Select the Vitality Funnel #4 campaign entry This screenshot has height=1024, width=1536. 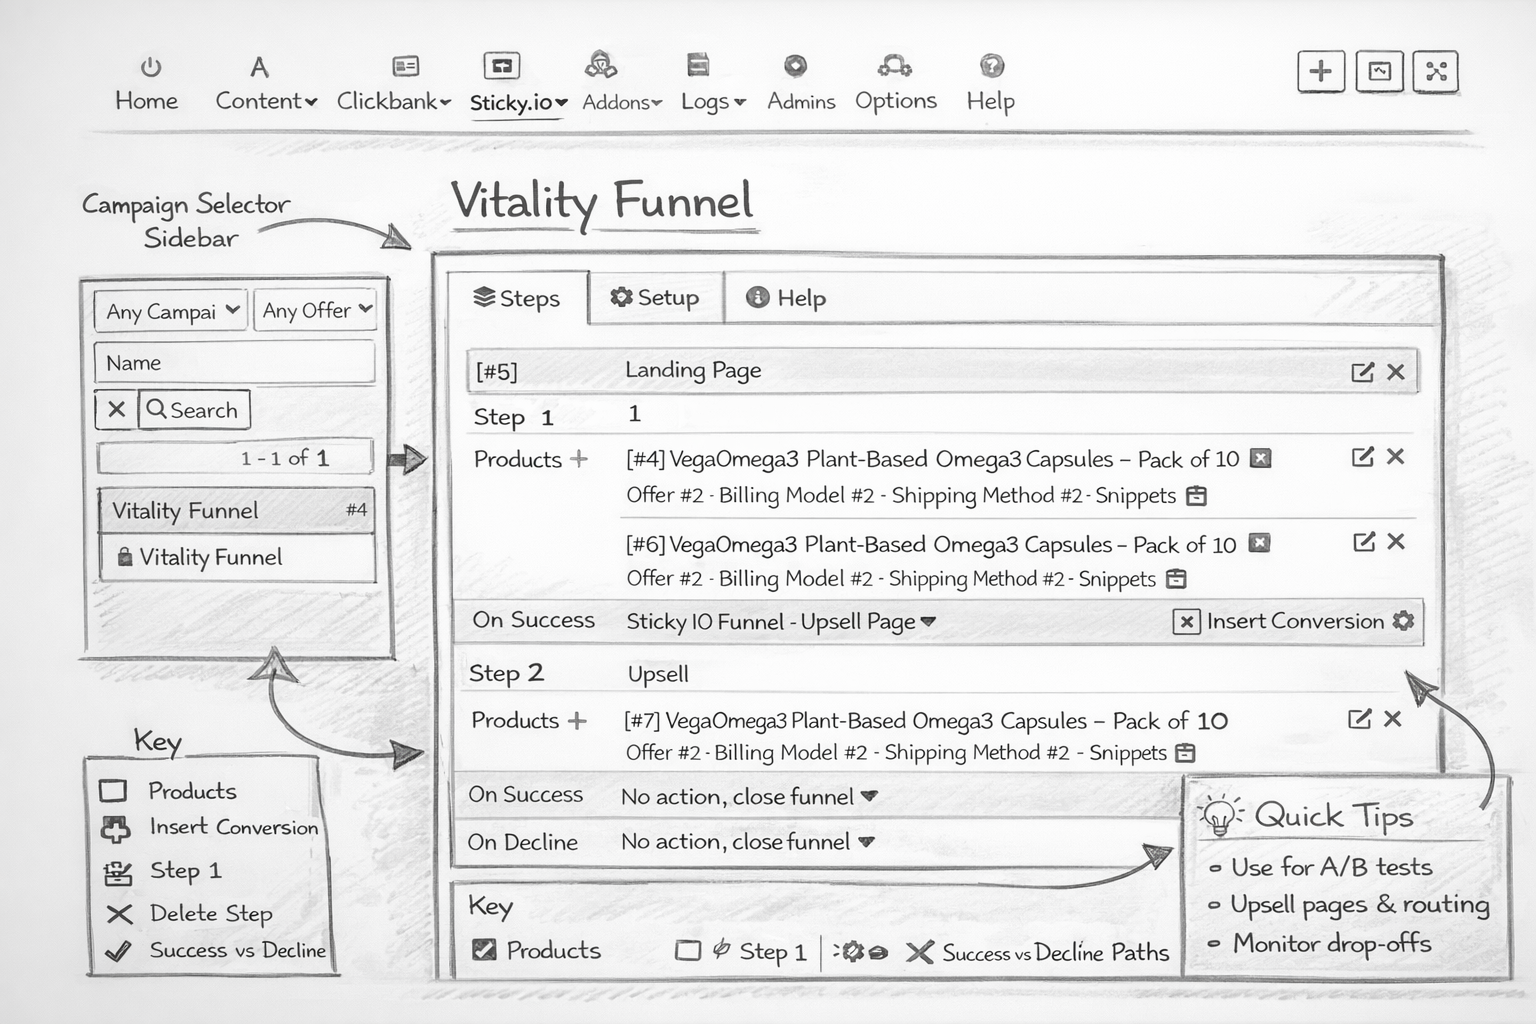pos(235,510)
